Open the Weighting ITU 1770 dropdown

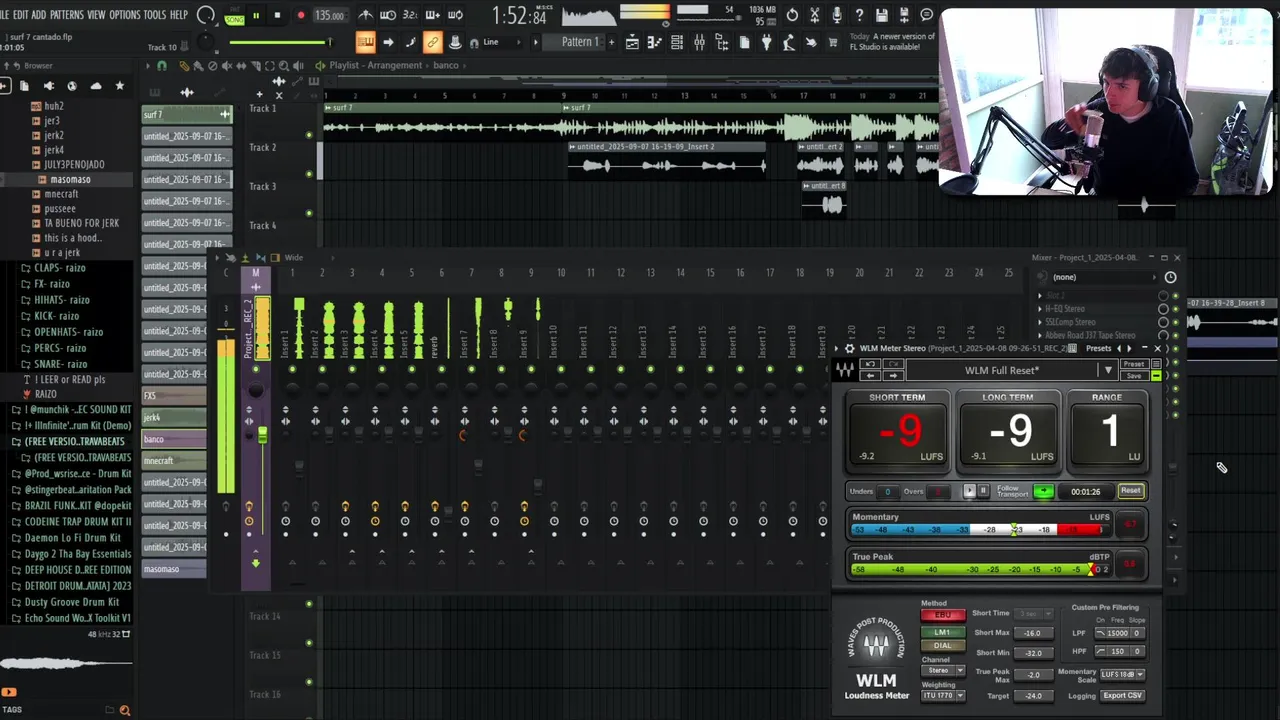943,695
